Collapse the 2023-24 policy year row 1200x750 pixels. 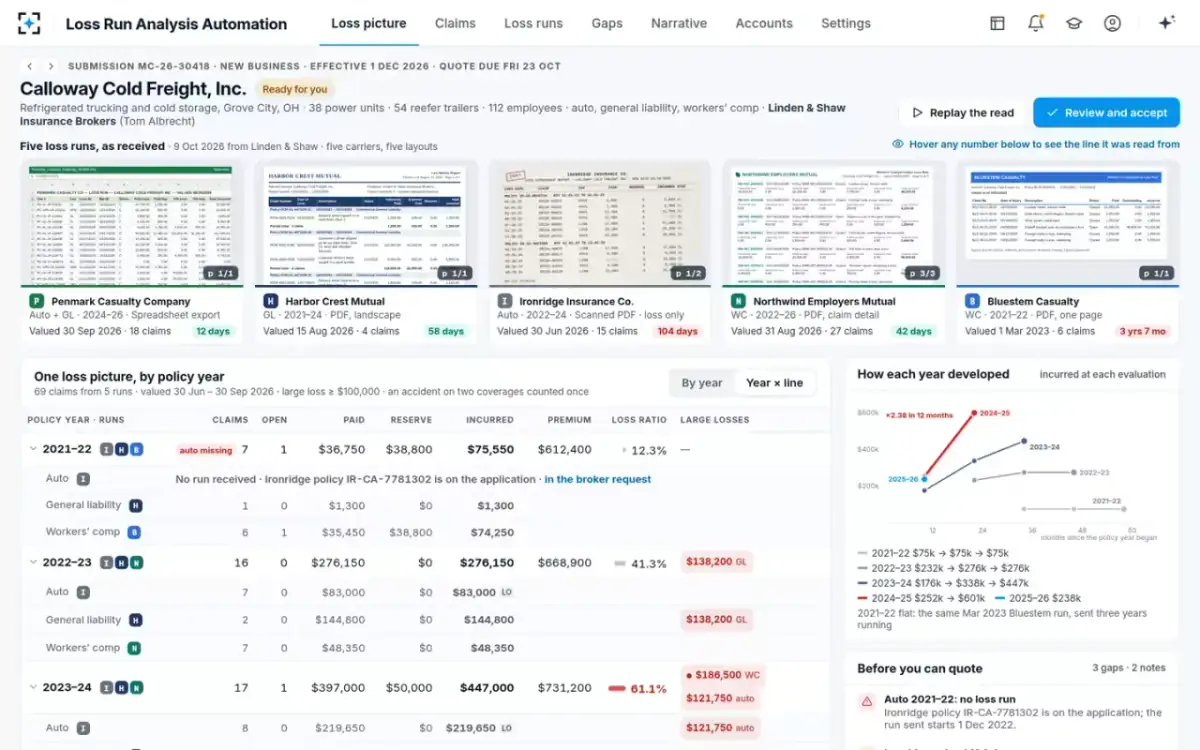click(x=33, y=687)
